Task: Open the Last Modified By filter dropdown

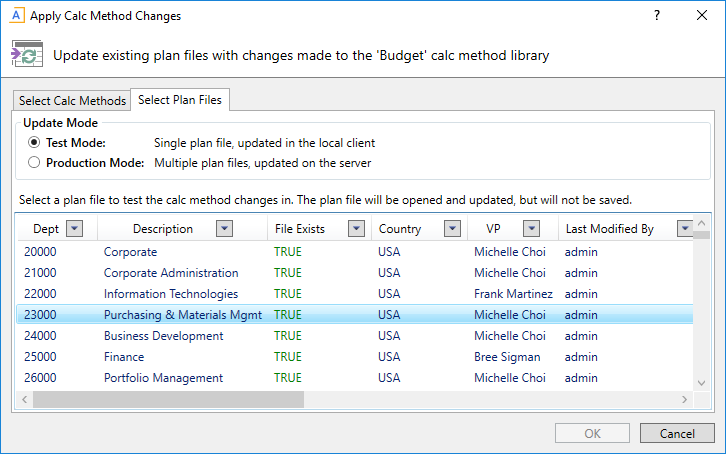Action: [685, 229]
